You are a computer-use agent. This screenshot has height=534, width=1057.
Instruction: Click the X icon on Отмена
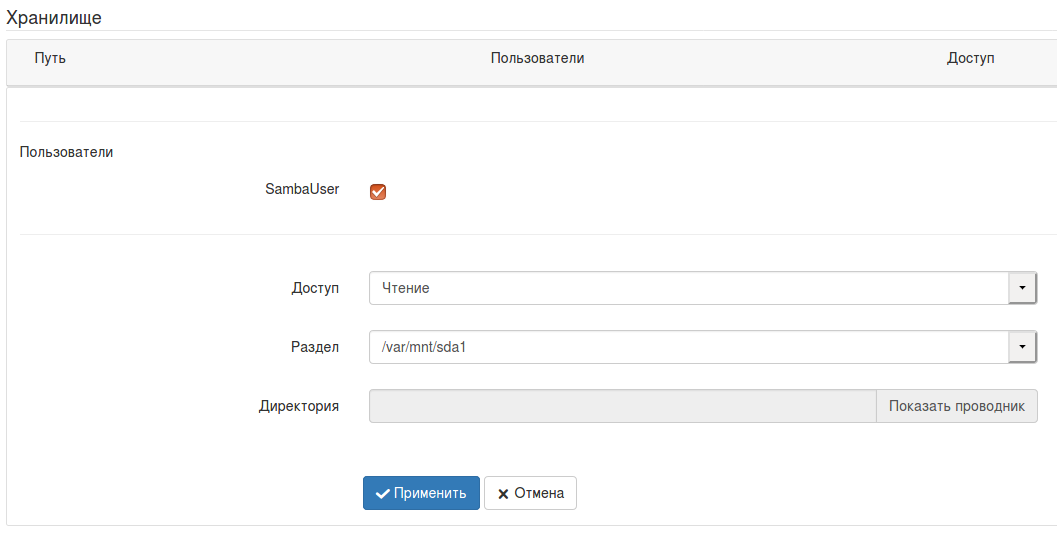tap(503, 493)
